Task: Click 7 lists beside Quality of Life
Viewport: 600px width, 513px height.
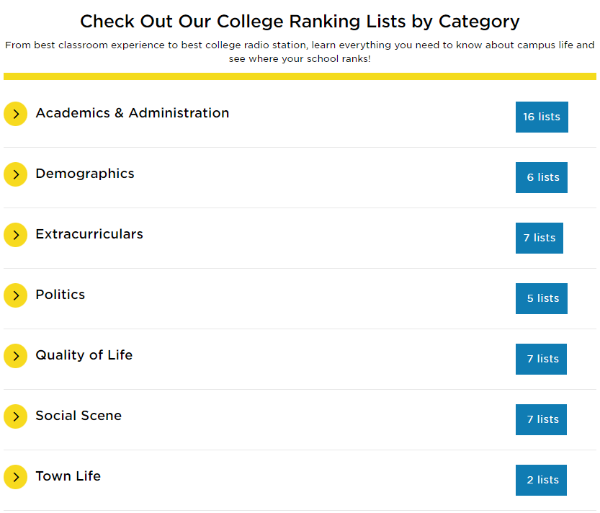Action: (x=541, y=359)
